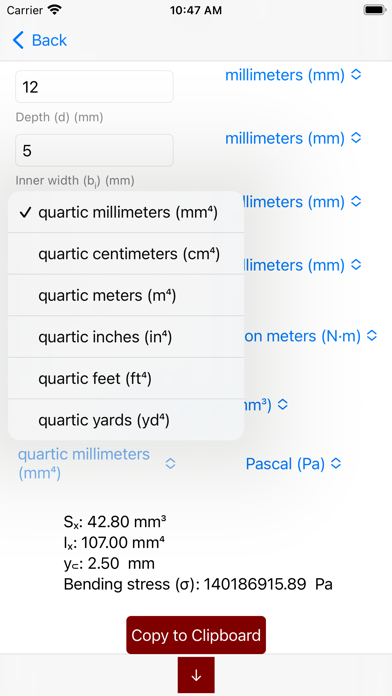Select quartic yards (yd⁴) entry
Screen dimensions: 392x696
coord(126,419)
